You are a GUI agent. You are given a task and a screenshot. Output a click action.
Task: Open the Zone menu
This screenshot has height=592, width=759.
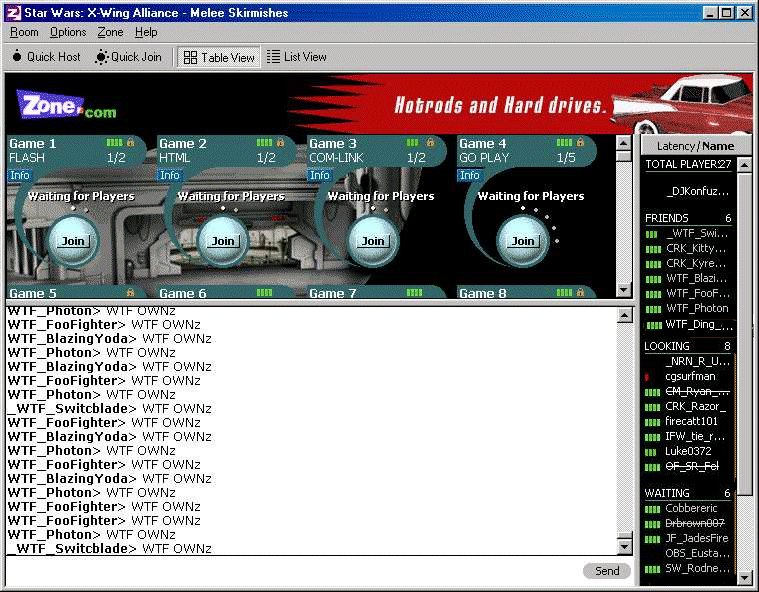110,33
